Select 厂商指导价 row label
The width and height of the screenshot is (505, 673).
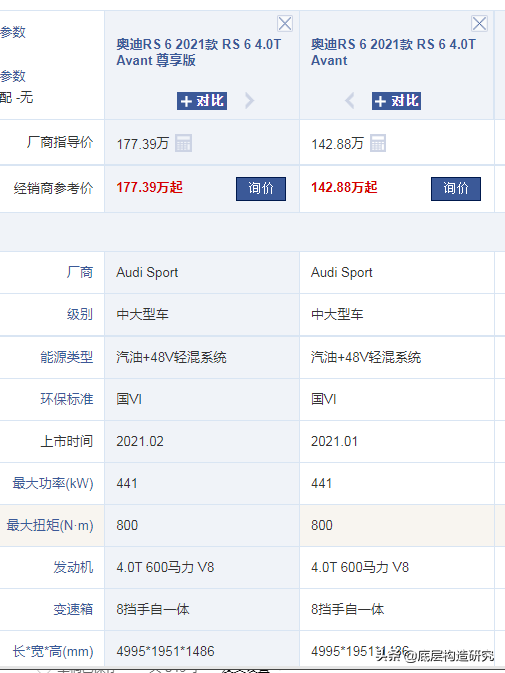pyautogui.click(x=60, y=142)
